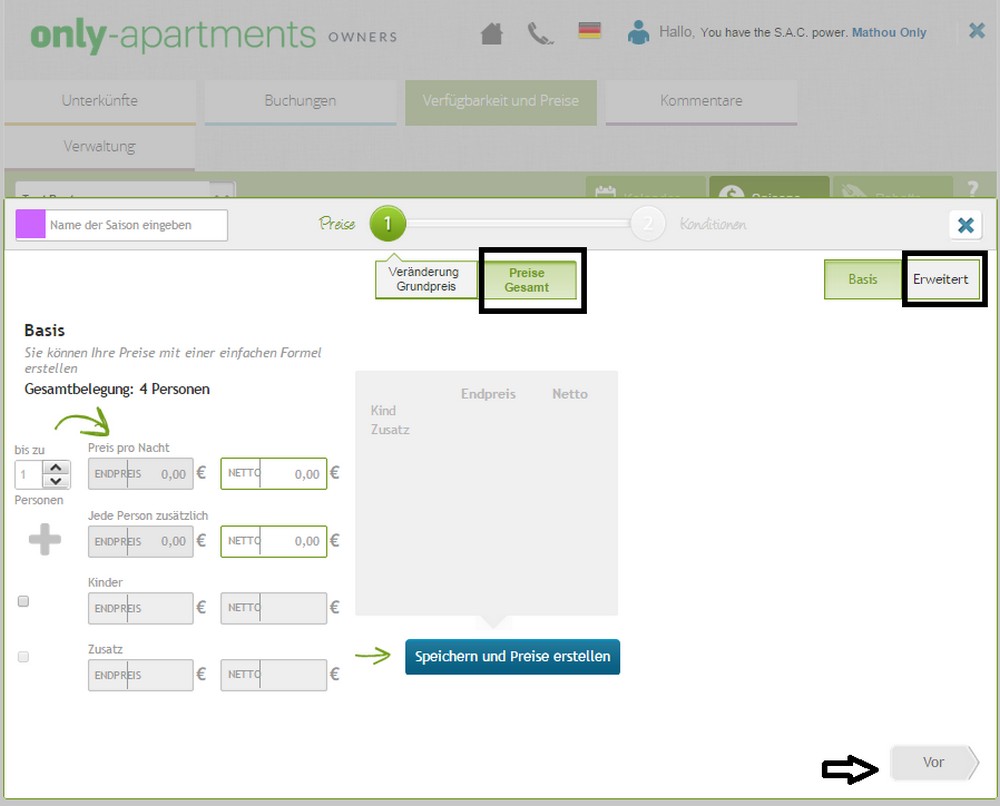Screen dimensions: 1000x806
Task: Decrease persons count with down arrow
Action: (57, 481)
